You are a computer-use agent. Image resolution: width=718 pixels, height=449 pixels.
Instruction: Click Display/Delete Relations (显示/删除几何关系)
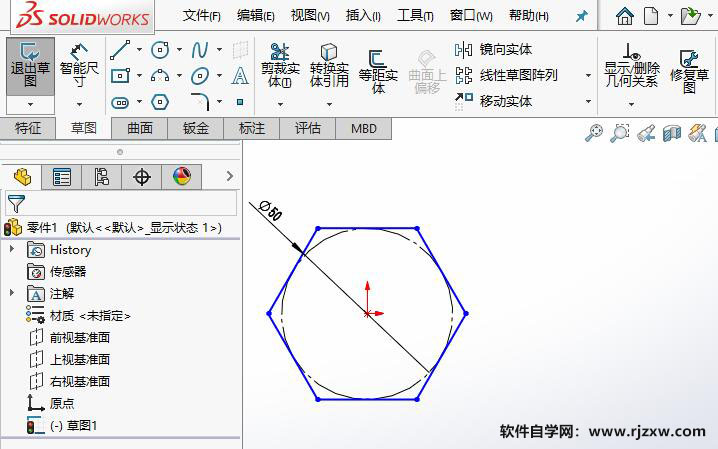click(631, 65)
